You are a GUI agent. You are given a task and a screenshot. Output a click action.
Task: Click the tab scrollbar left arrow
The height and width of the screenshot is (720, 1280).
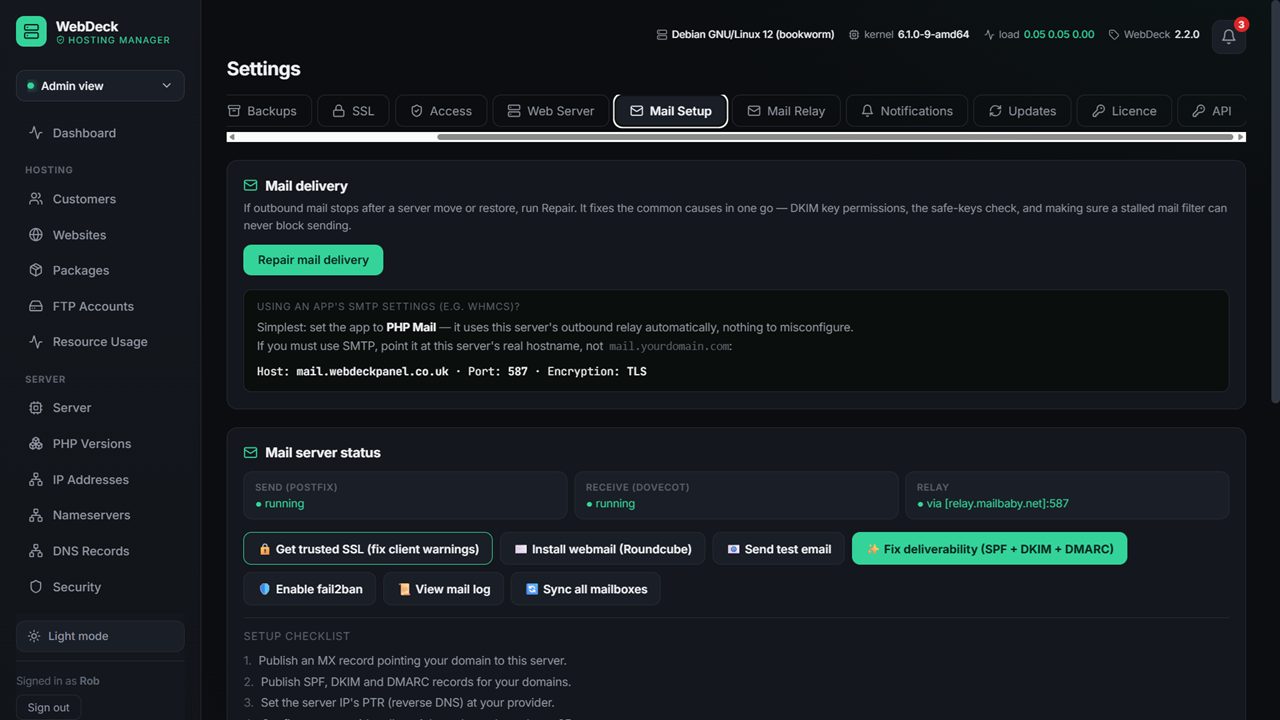click(232, 137)
